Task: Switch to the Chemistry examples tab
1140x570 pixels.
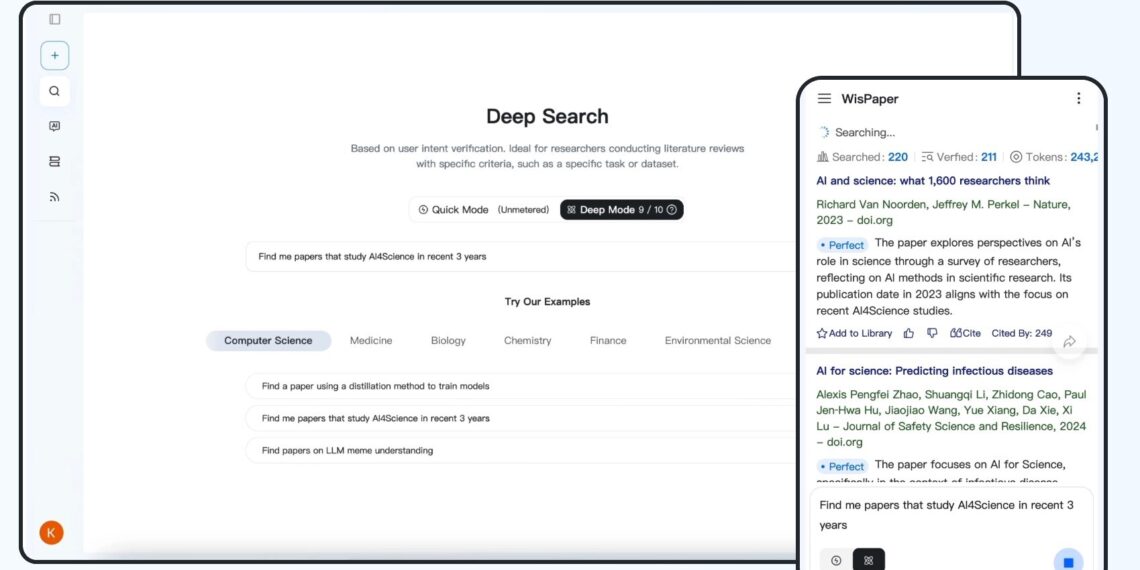Action: pos(528,340)
